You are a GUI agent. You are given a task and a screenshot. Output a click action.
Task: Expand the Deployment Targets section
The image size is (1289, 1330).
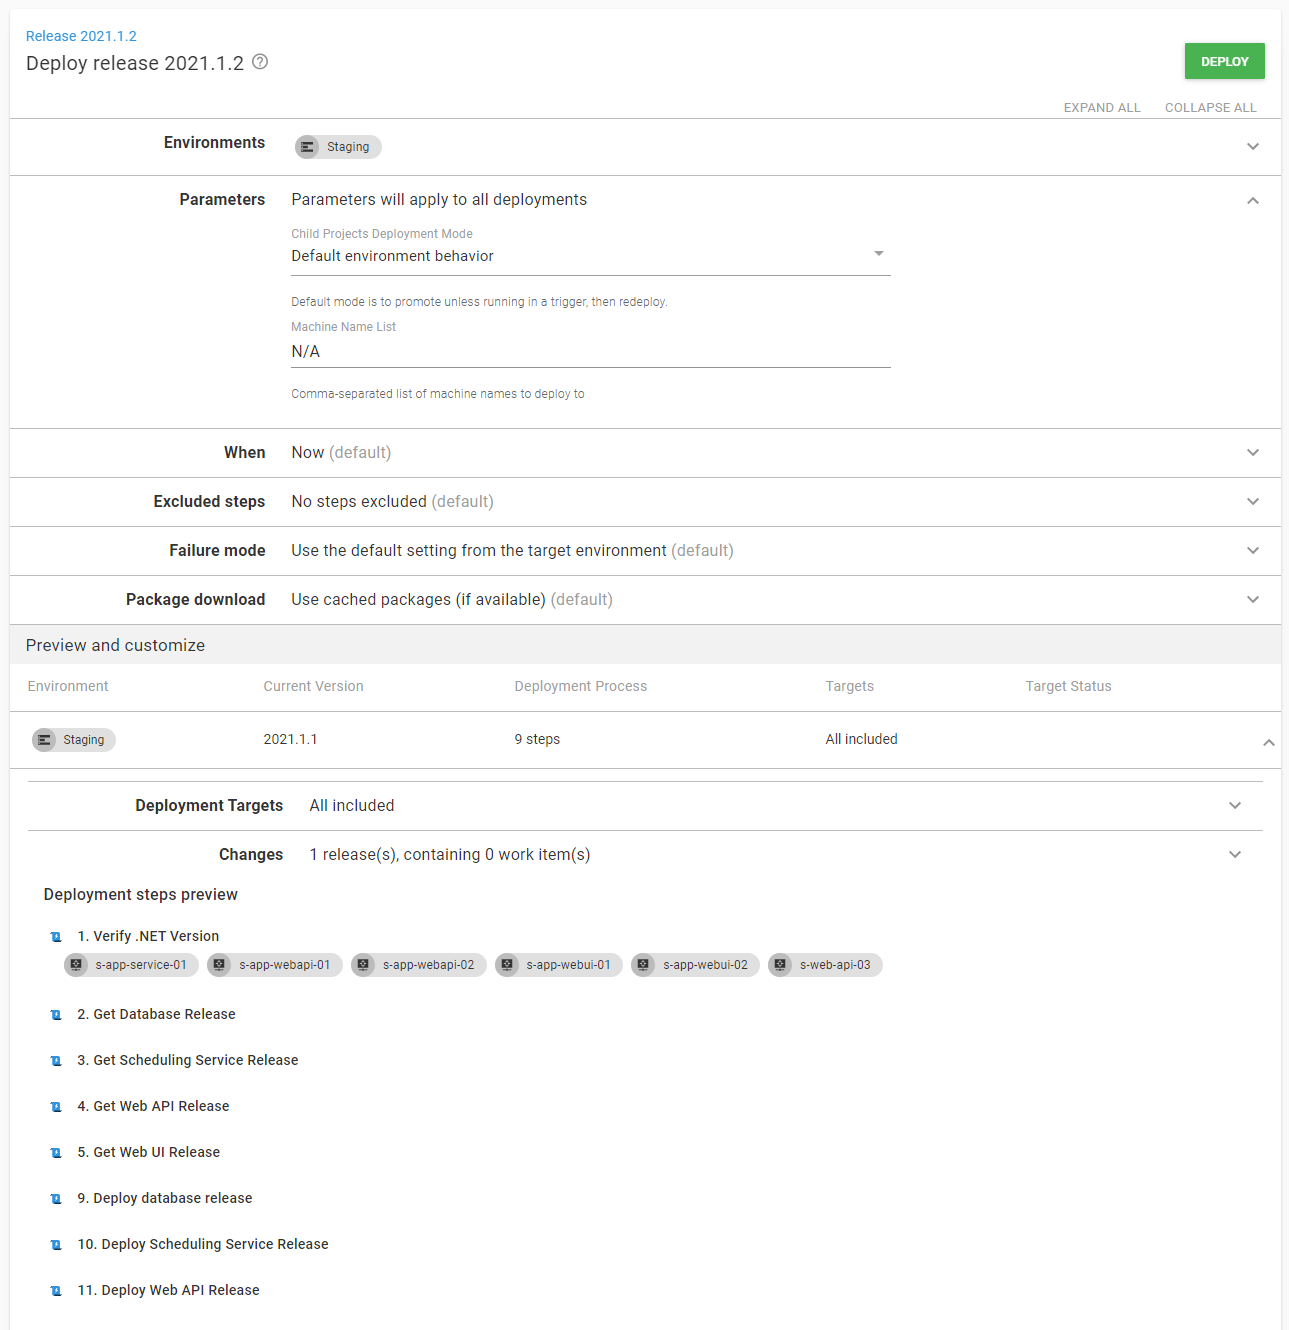tap(1235, 805)
